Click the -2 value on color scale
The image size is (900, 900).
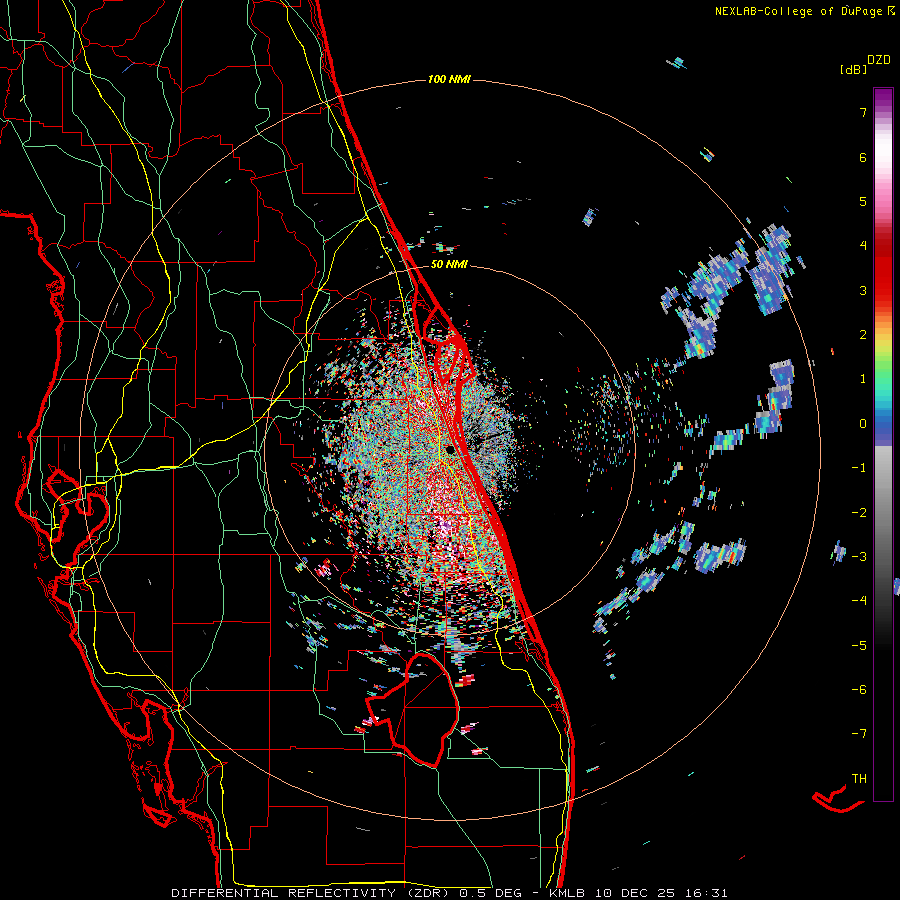pyautogui.click(x=859, y=513)
